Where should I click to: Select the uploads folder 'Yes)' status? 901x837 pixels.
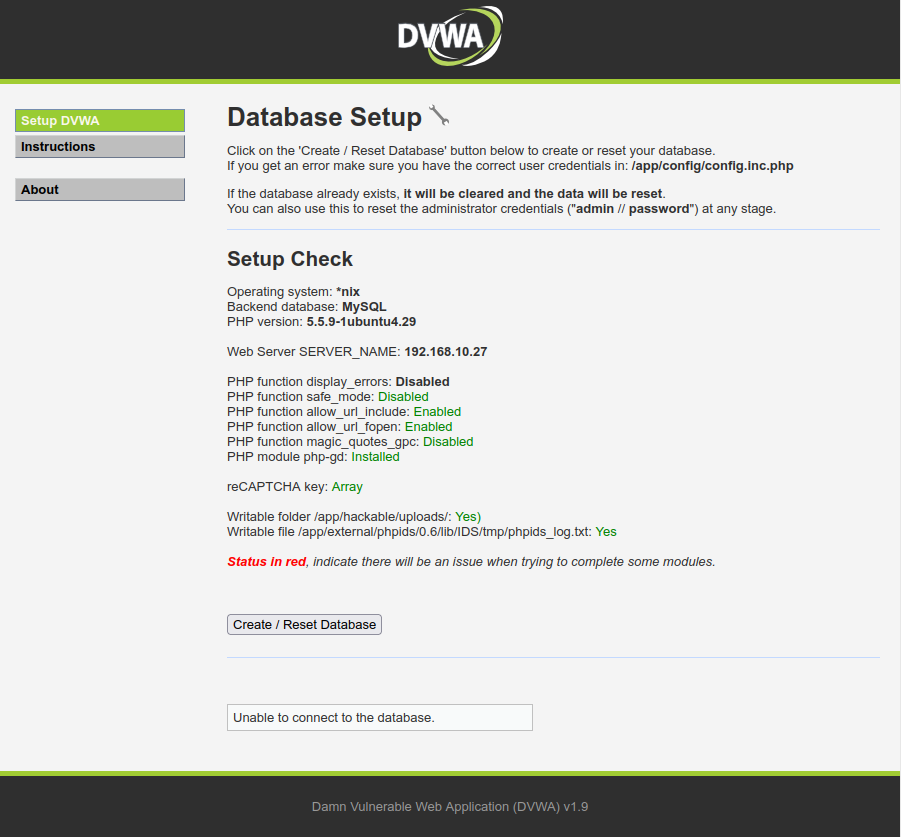(x=468, y=516)
